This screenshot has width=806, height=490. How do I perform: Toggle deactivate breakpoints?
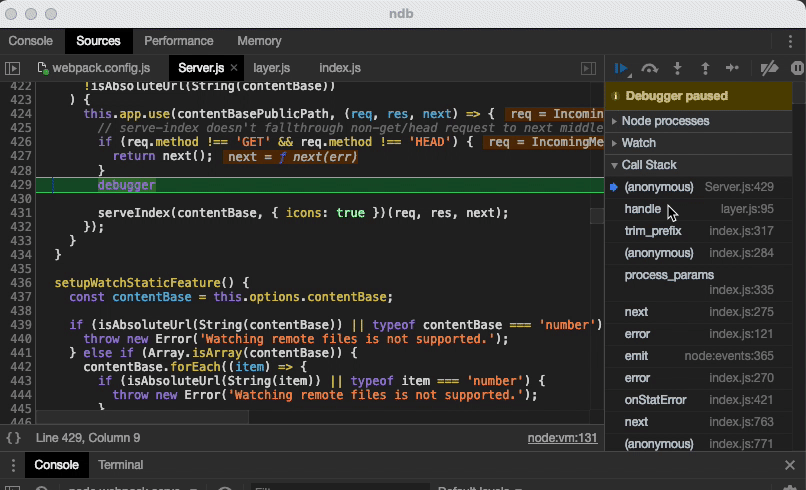769,68
